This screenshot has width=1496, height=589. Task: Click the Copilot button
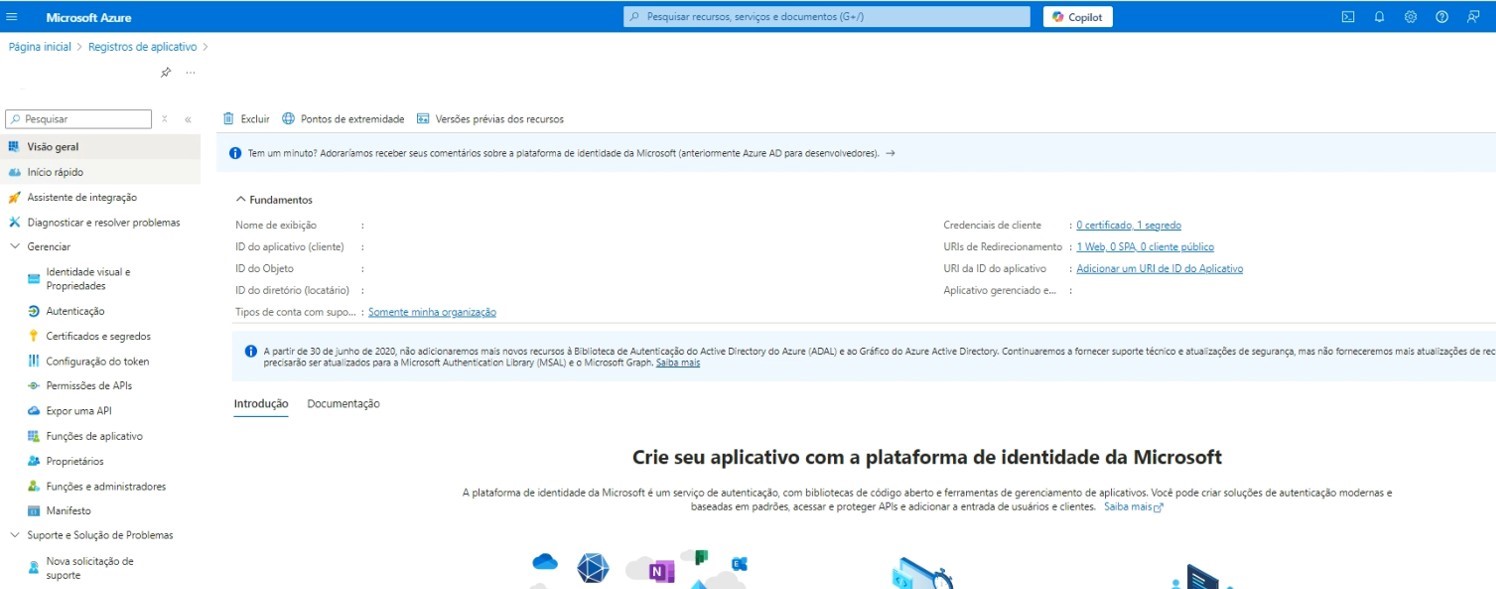(1078, 17)
